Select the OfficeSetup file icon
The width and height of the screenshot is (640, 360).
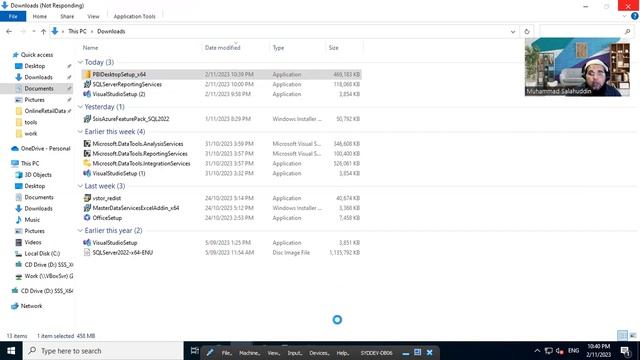click(87, 218)
